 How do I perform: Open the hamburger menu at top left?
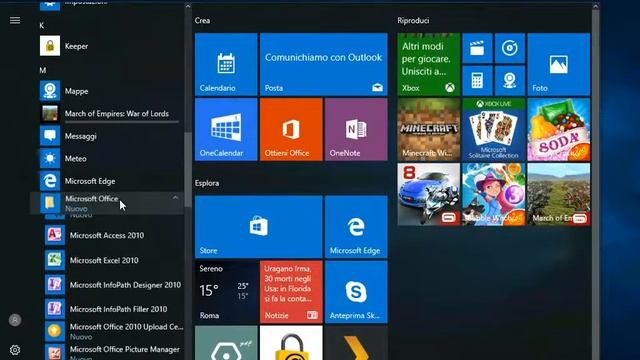[15, 20]
